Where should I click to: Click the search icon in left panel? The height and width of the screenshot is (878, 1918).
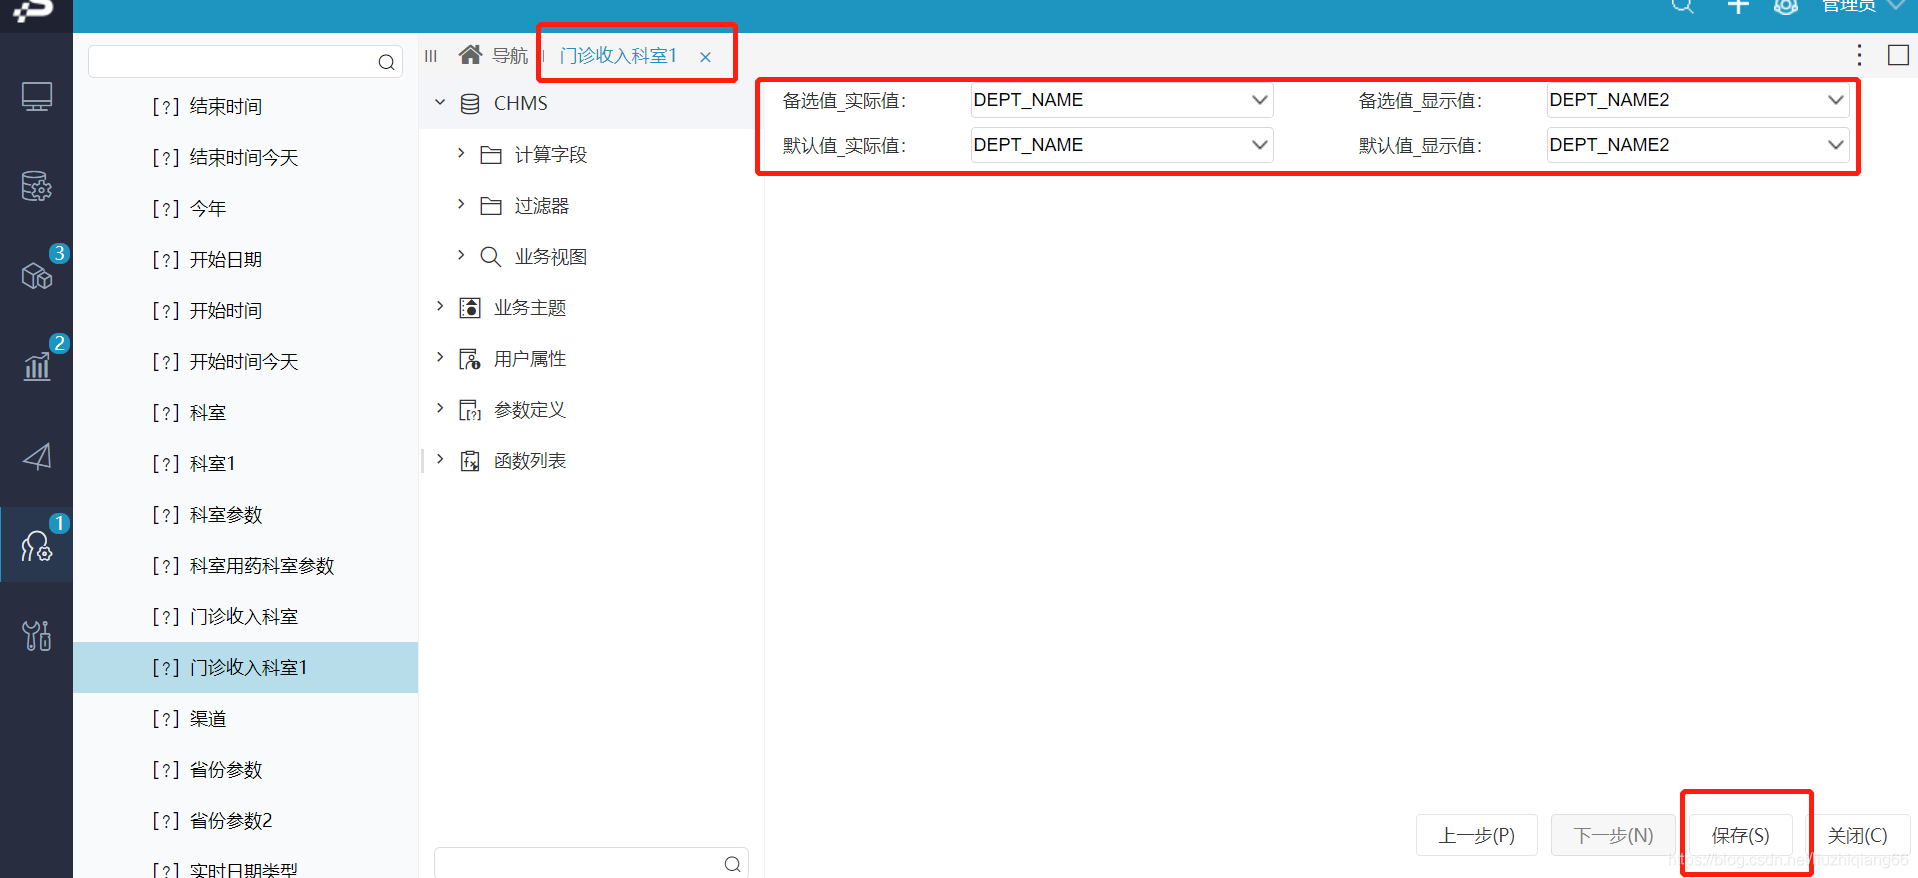pos(386,62)
